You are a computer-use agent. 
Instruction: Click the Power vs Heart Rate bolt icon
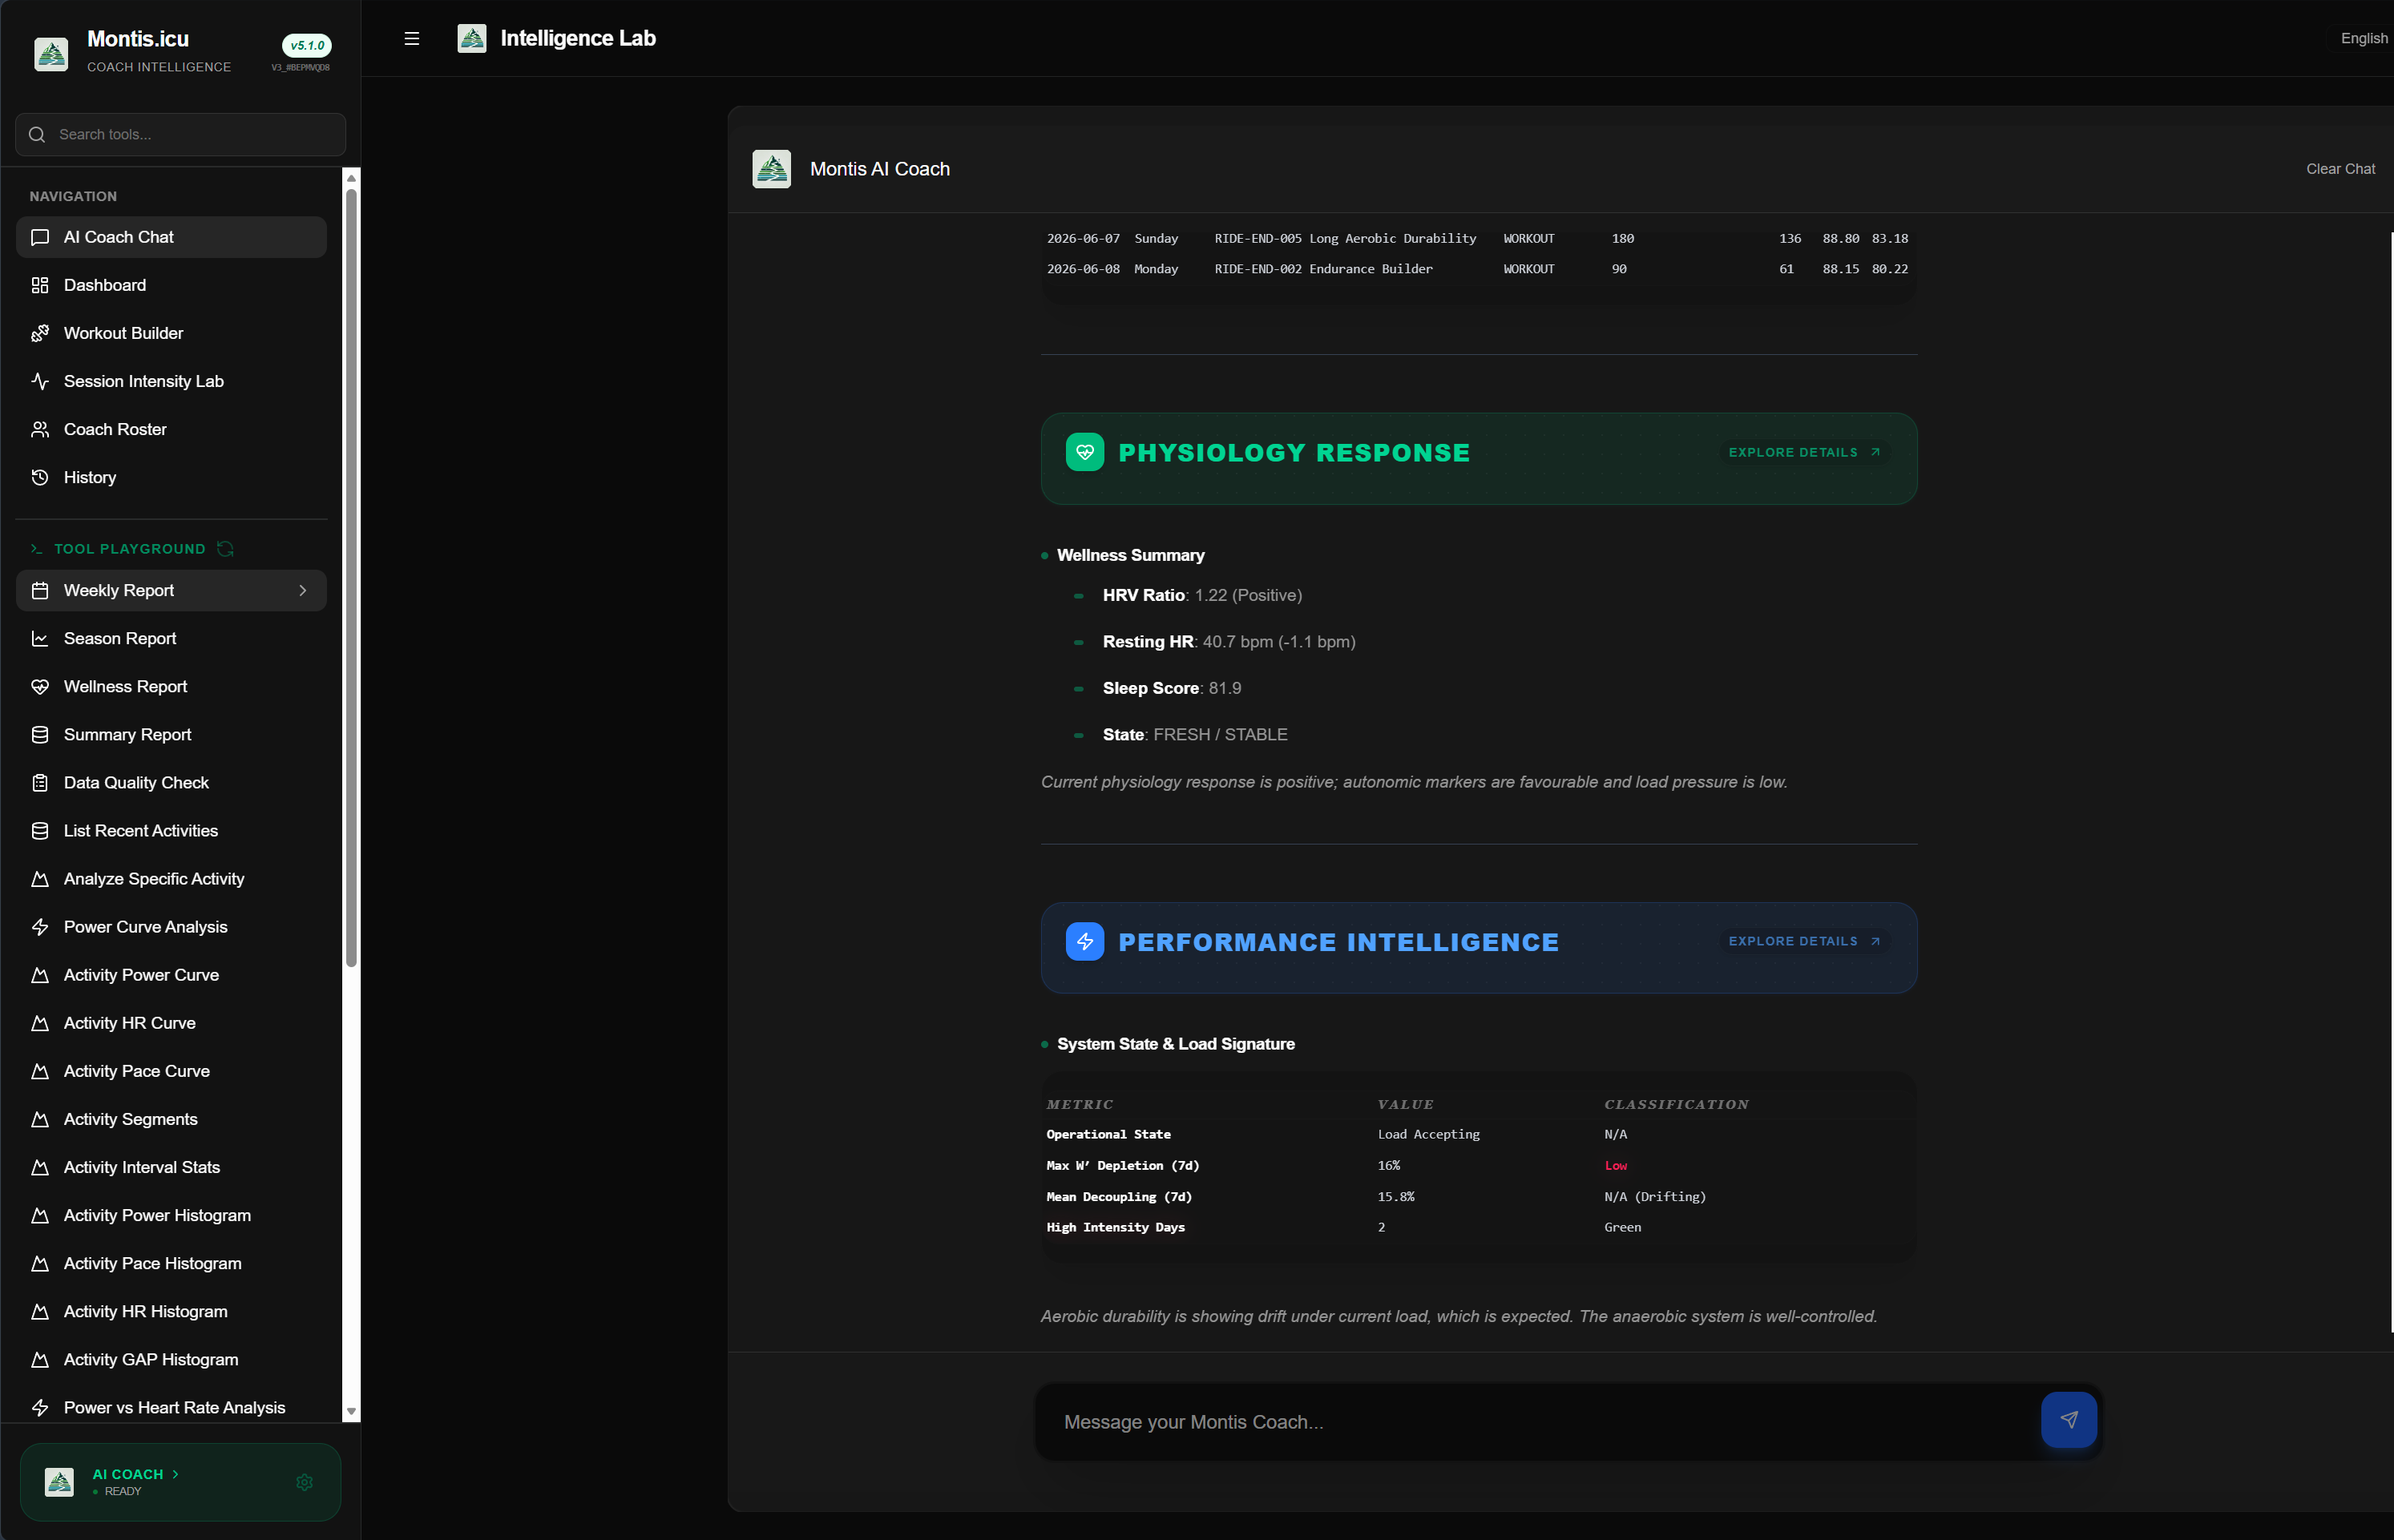click(x=40, y=1407)
